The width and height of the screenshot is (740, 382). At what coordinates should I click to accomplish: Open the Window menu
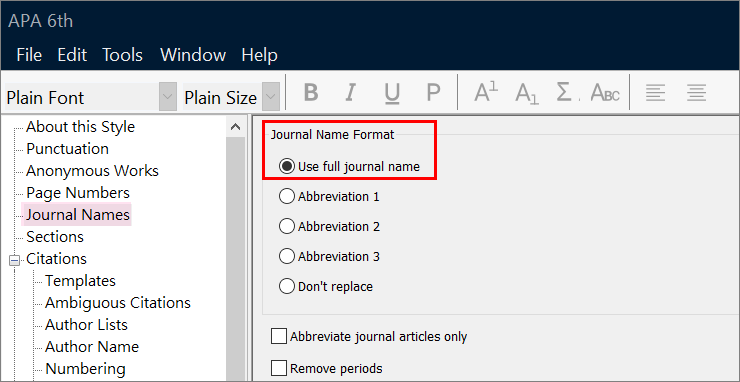pyautogui.click(x=193, y=55)
